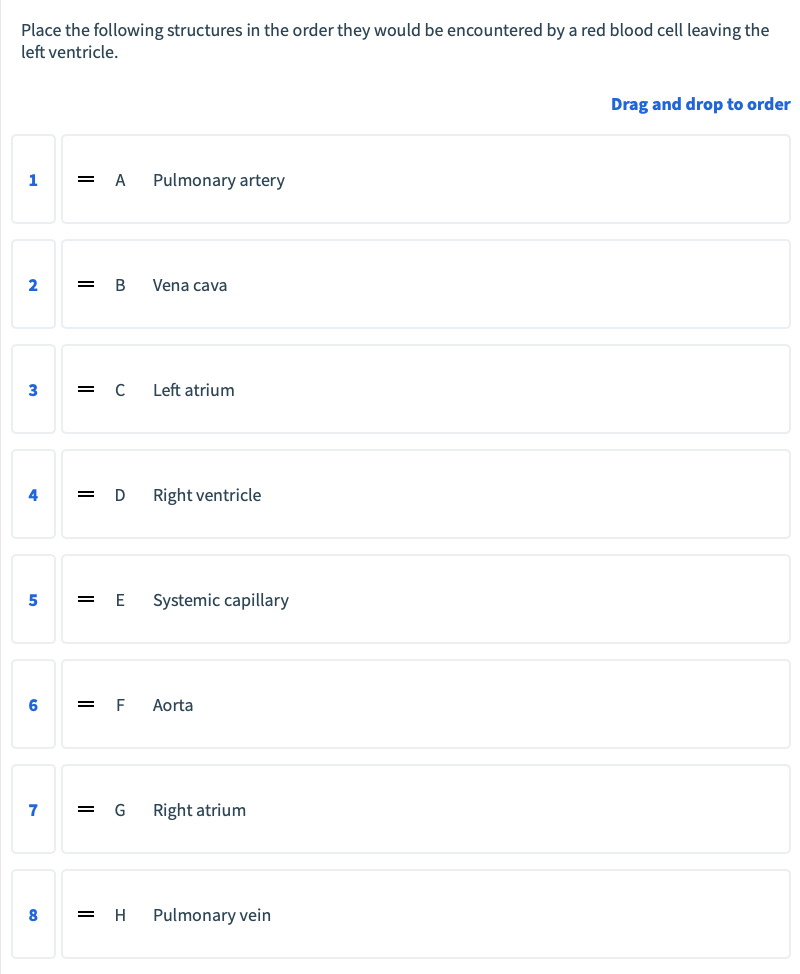
Task: Click position number 6 box
Action: click(34, 704)
